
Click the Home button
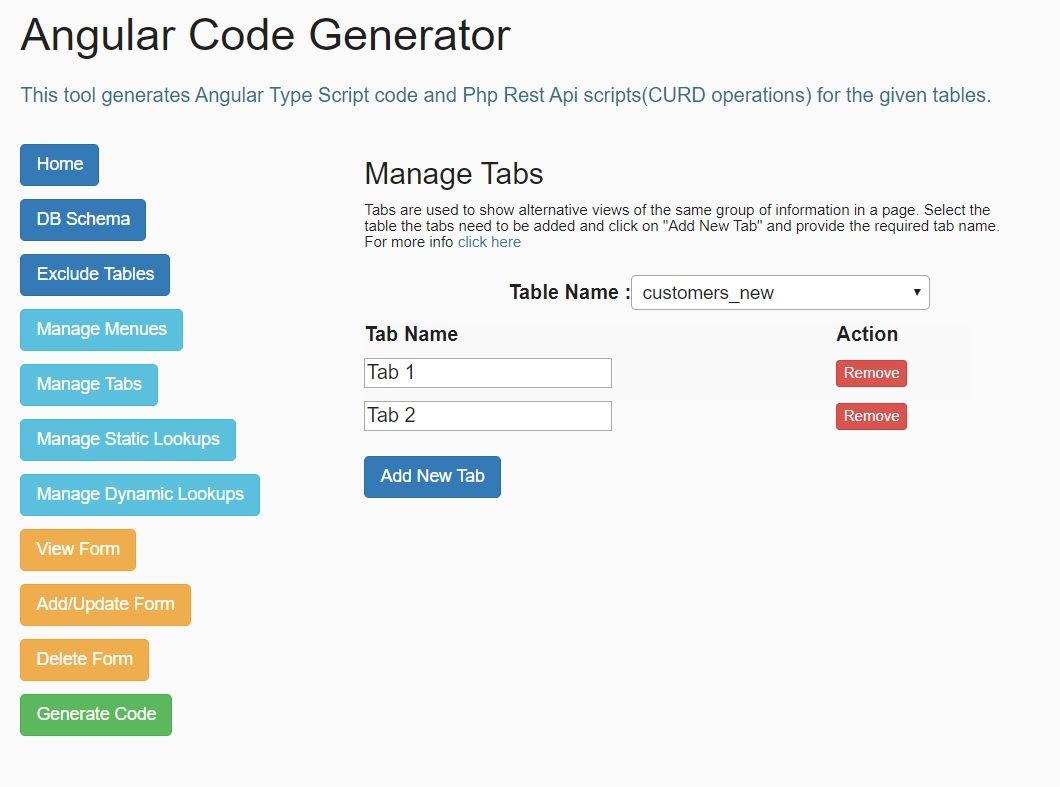59,165
